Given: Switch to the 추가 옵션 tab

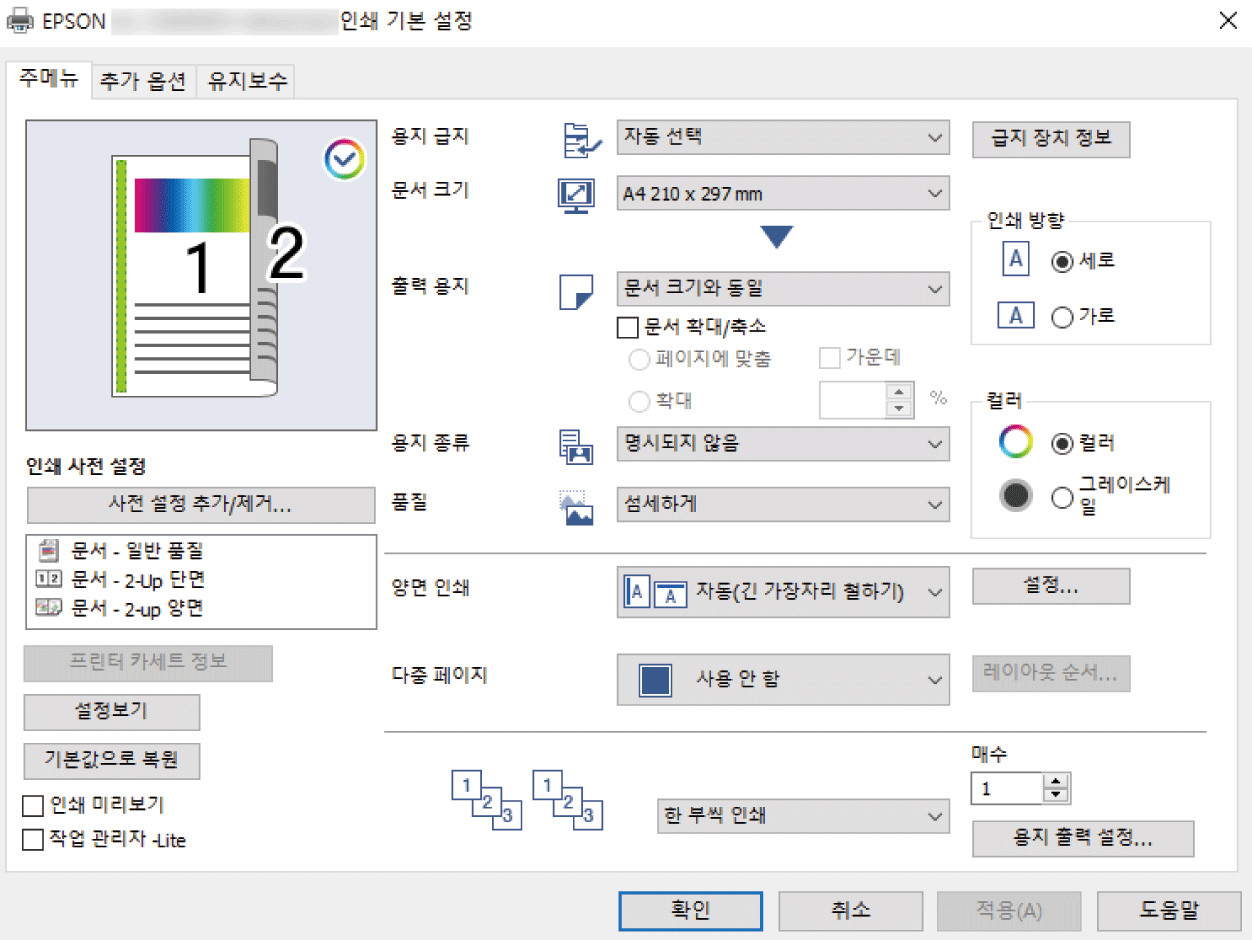Looking at the screenshot, I should pyautogui.click(x=143, y=82).
